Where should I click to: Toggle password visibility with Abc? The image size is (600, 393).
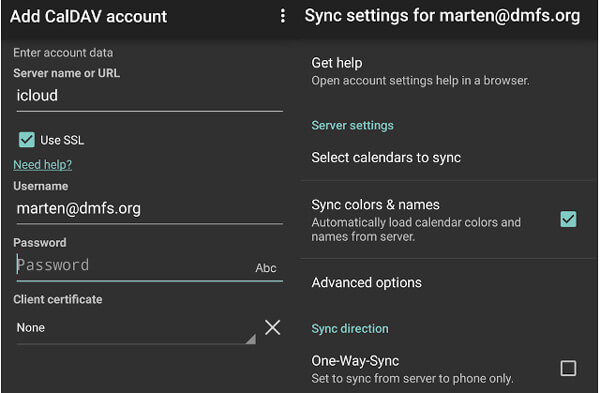click(x=266, y=267)
